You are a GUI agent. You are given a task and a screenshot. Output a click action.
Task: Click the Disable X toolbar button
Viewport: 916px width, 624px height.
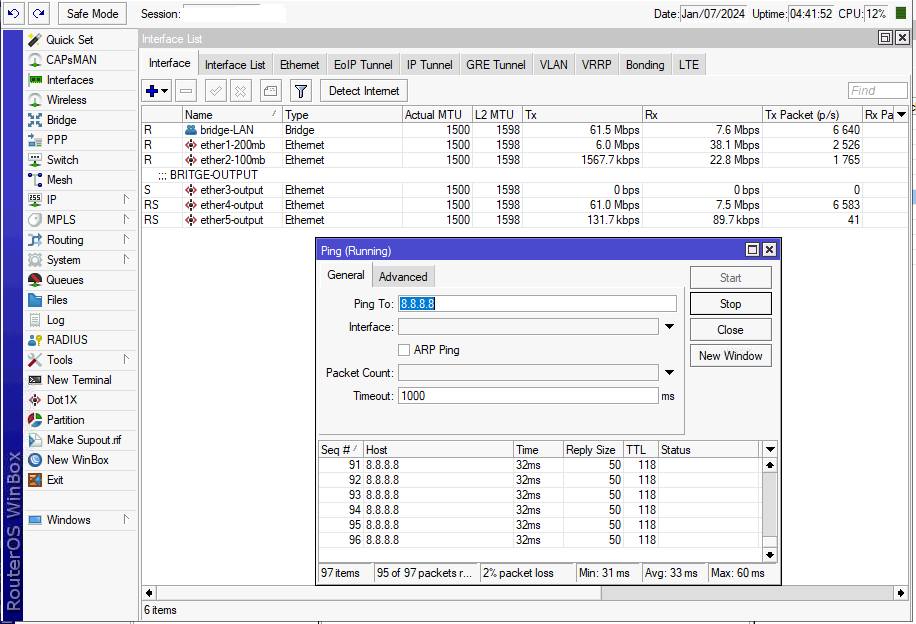coord(240,91)
